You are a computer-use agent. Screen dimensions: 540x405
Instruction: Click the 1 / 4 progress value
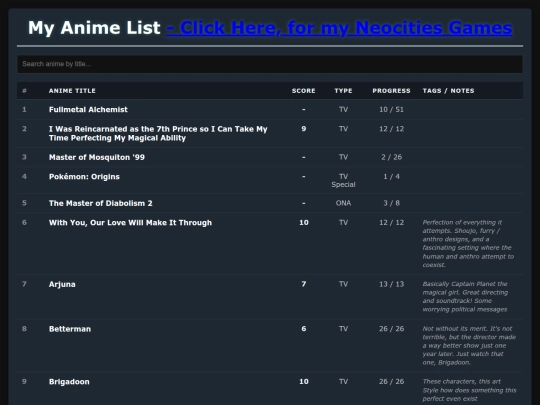point(391,177)
